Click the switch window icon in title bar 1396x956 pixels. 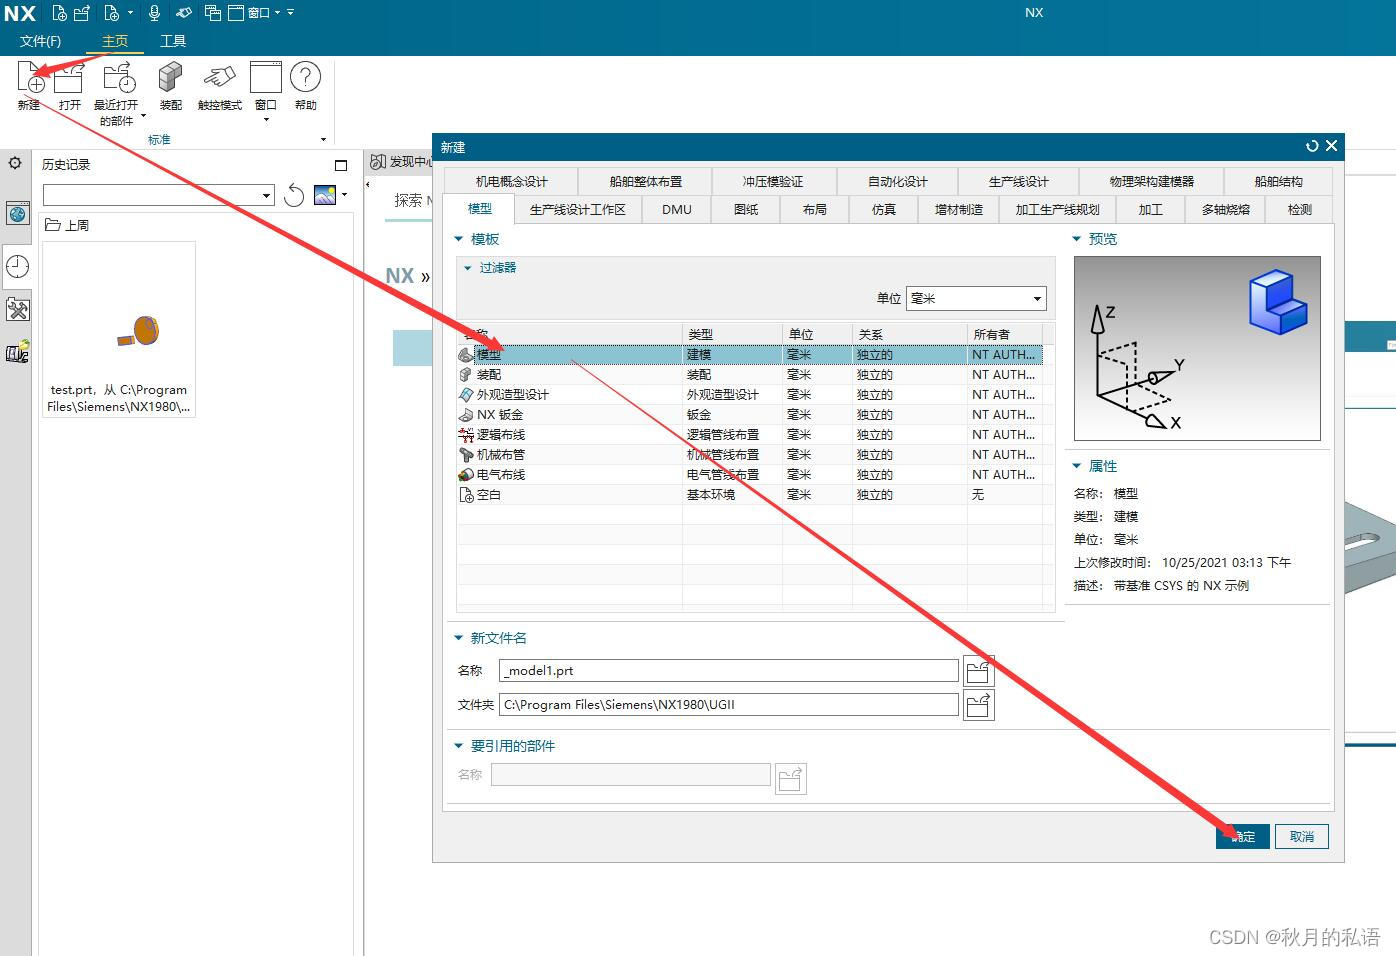point(212,13)
